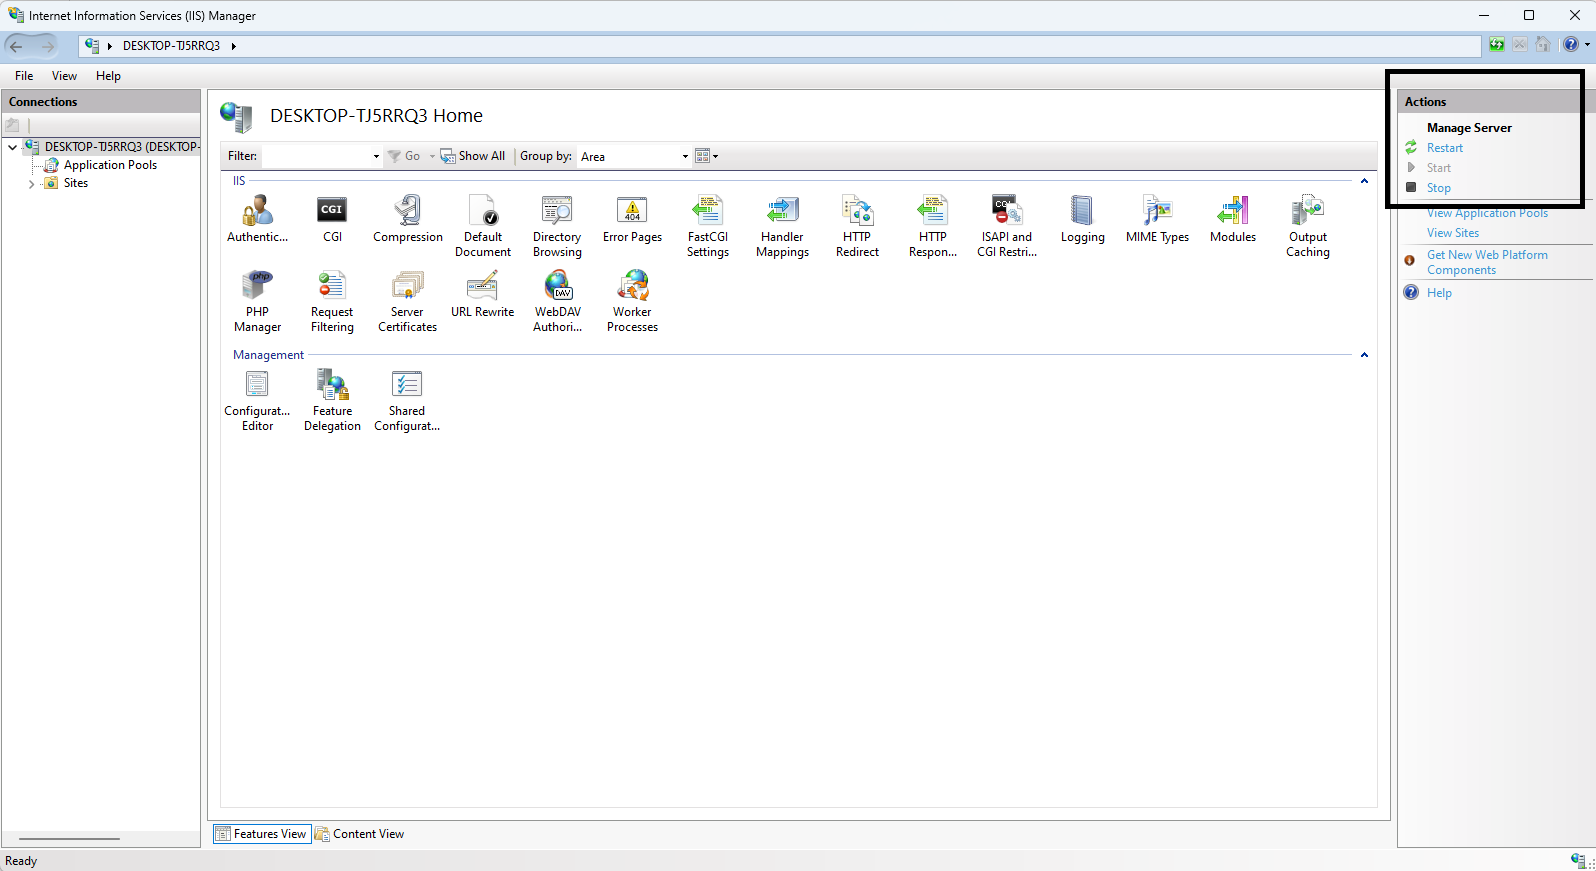
Task: Open the Authentication feature
Action: (257, 219)
